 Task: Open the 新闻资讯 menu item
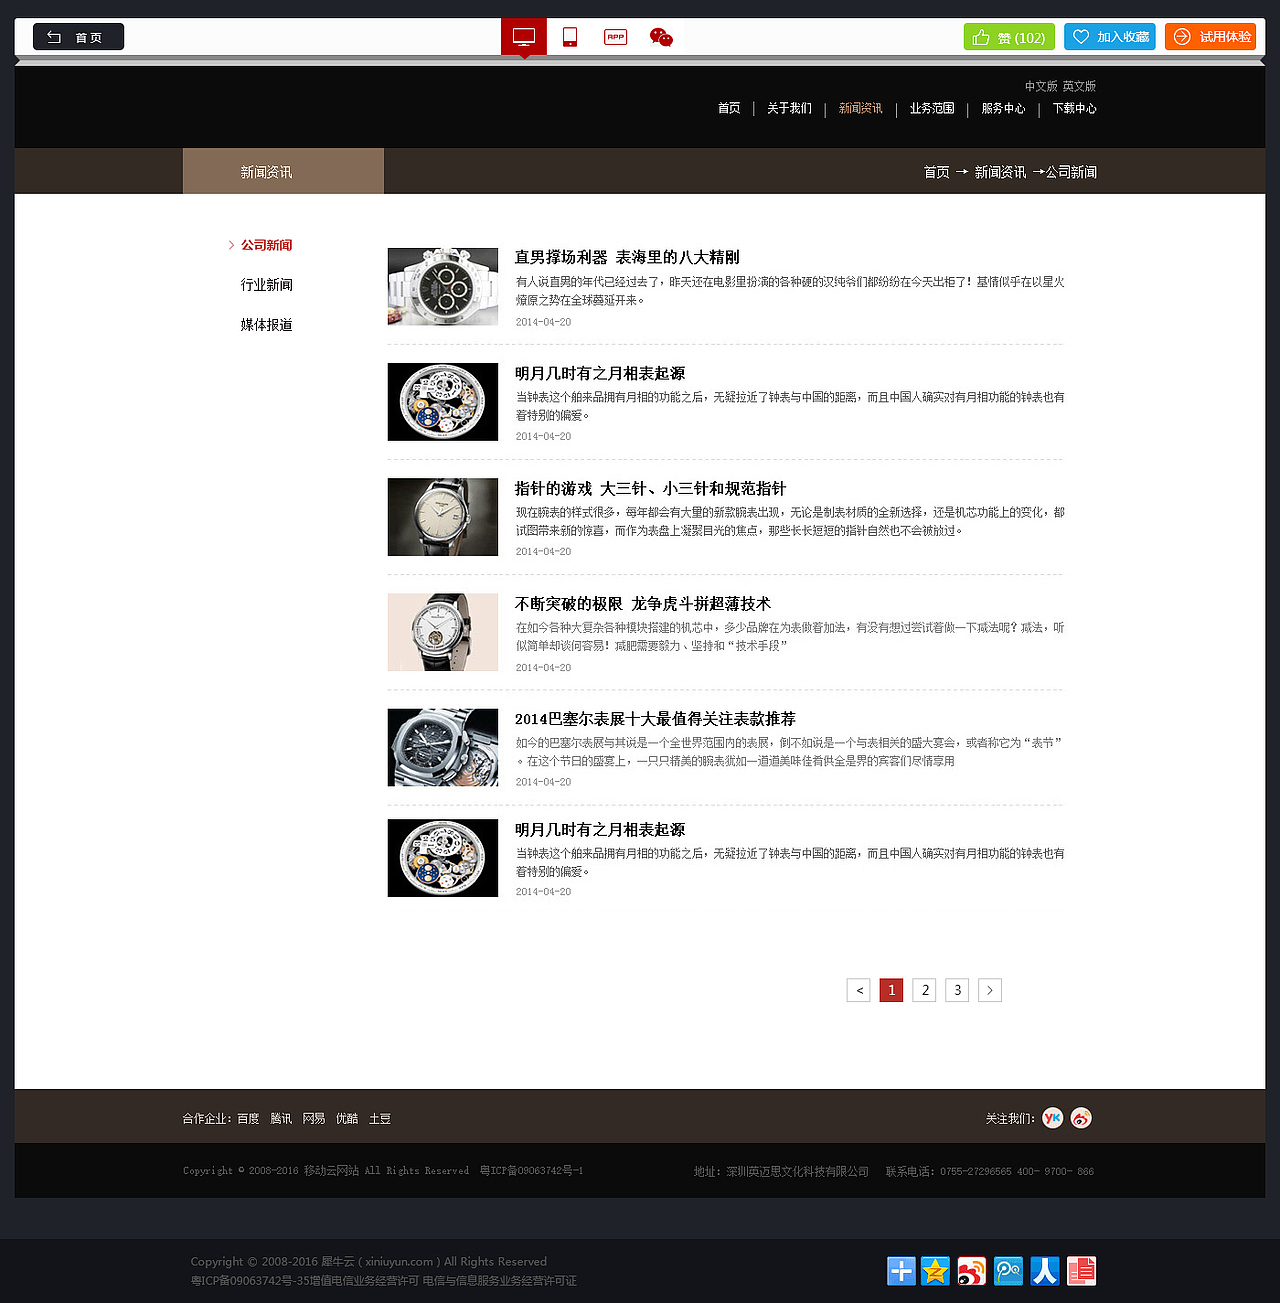pyautogui.click(x=860, y=108)
